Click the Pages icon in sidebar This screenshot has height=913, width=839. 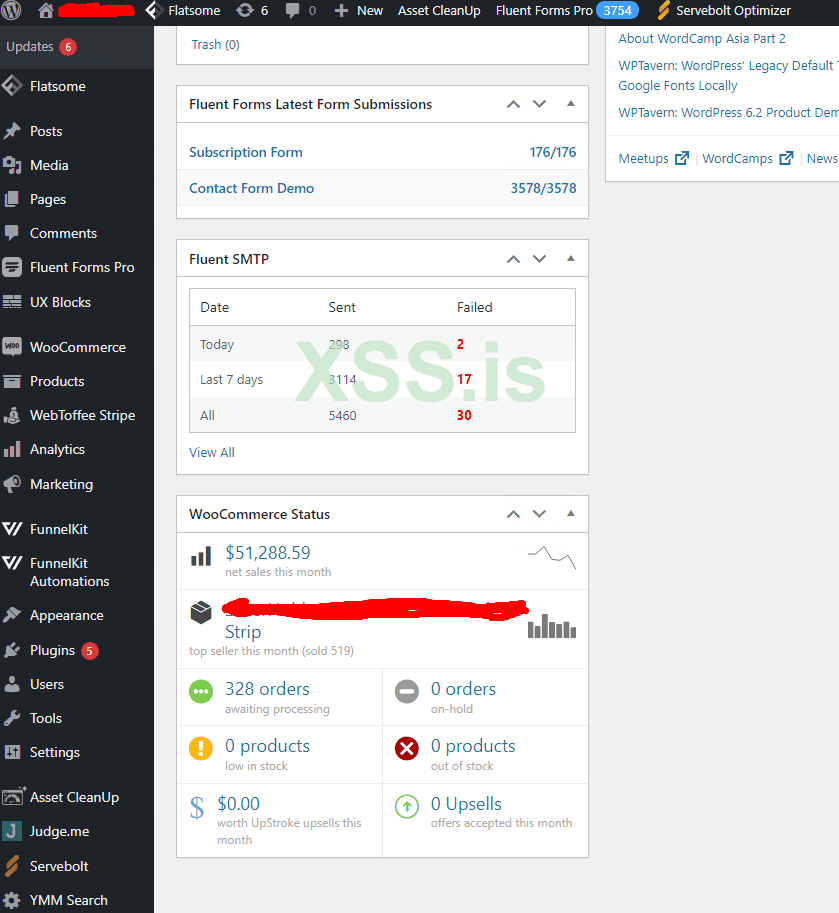[x=12, y=199]
